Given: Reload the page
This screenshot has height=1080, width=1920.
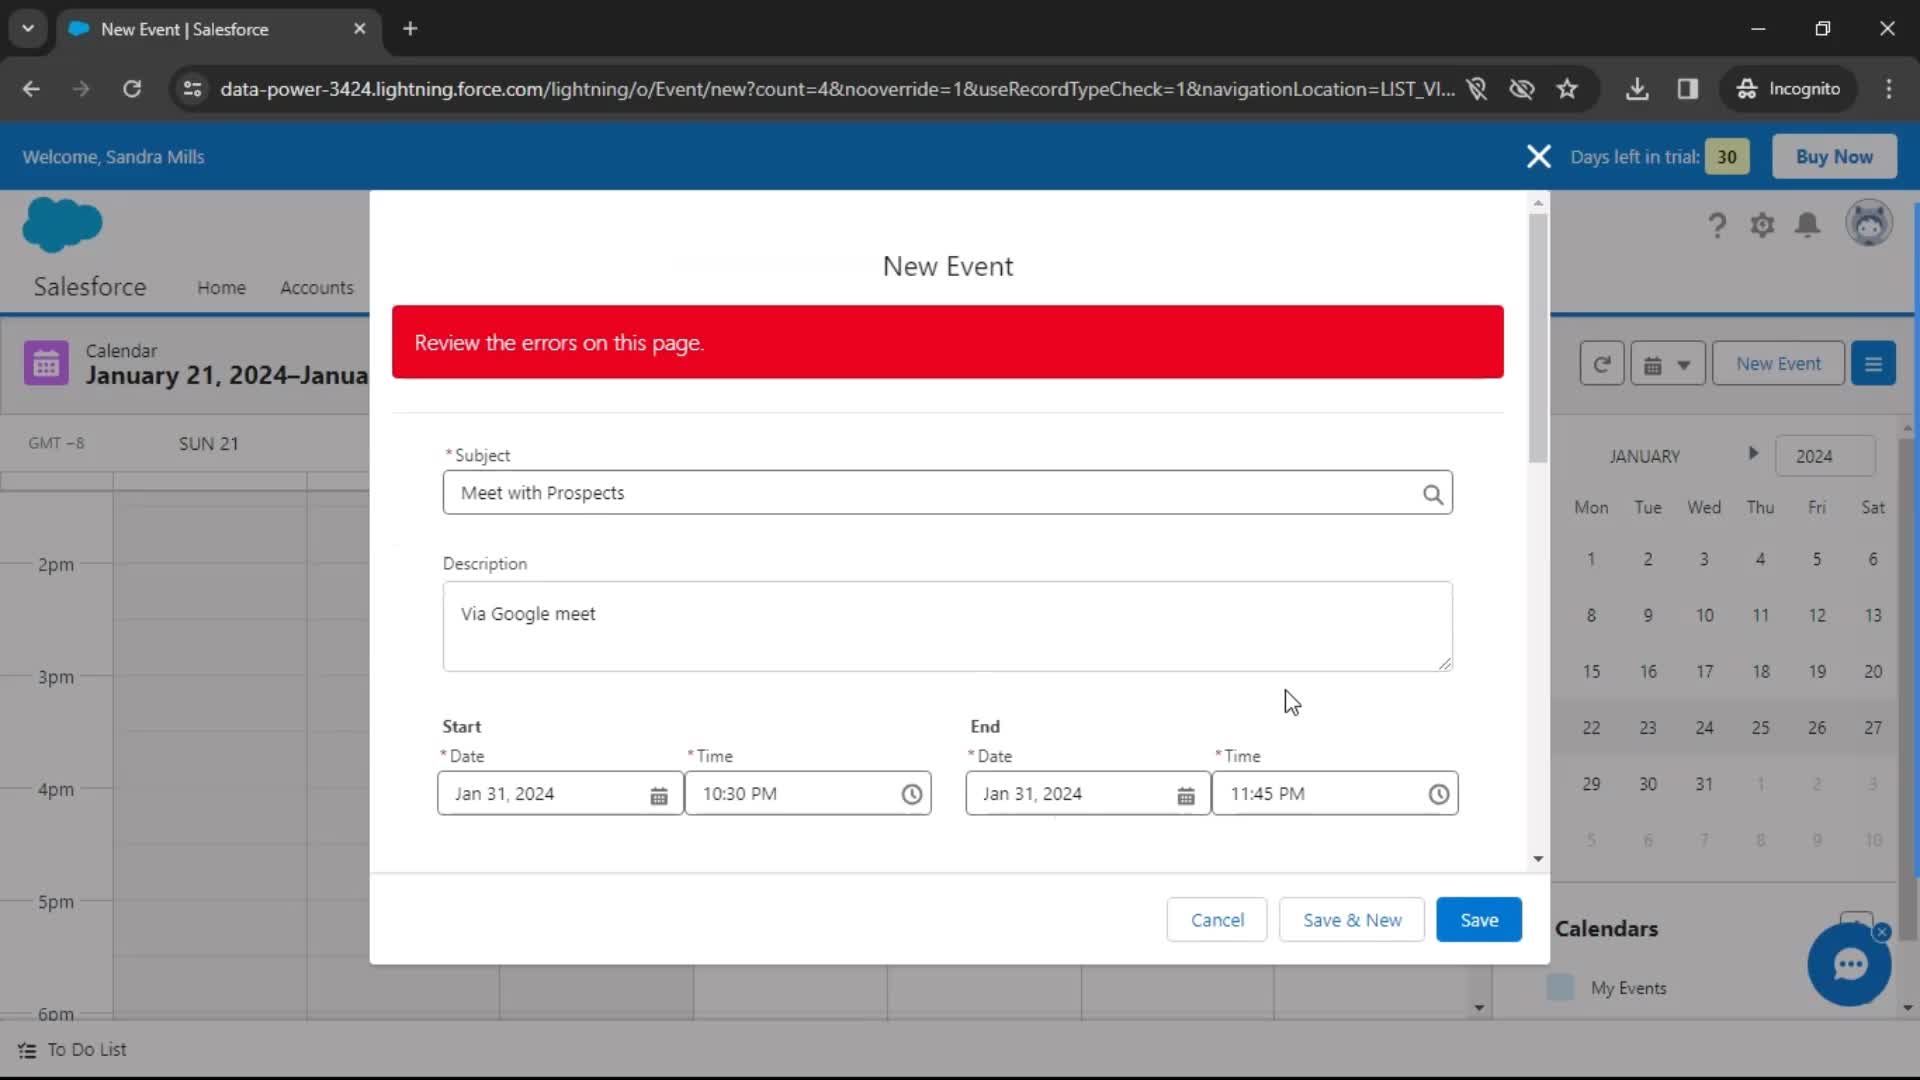Looking at the screenshot, I should pos(132,89).
